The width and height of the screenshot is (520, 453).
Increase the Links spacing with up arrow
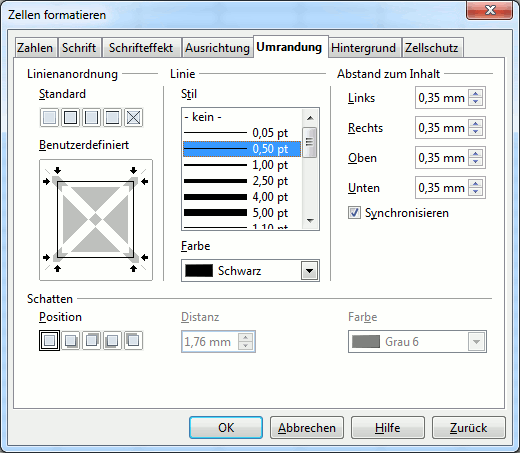(476, 94)
